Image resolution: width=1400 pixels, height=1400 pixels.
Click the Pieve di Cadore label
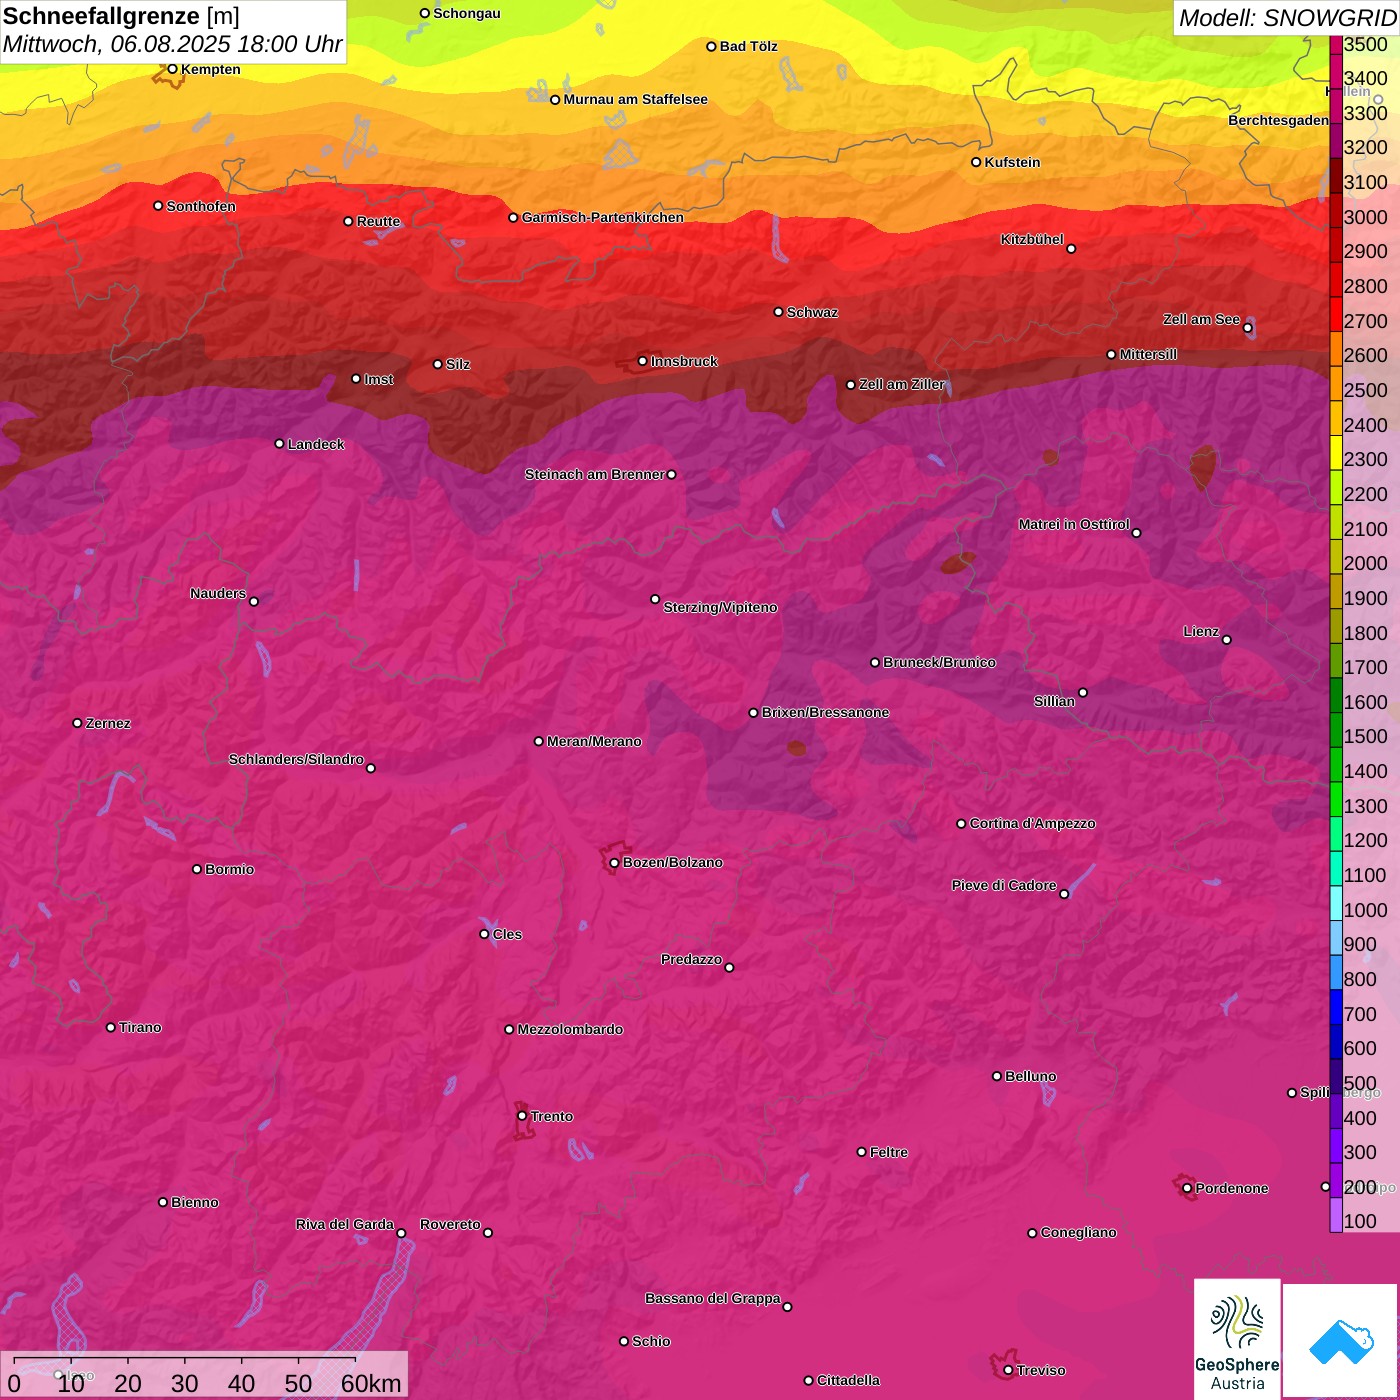point(1004,885)
